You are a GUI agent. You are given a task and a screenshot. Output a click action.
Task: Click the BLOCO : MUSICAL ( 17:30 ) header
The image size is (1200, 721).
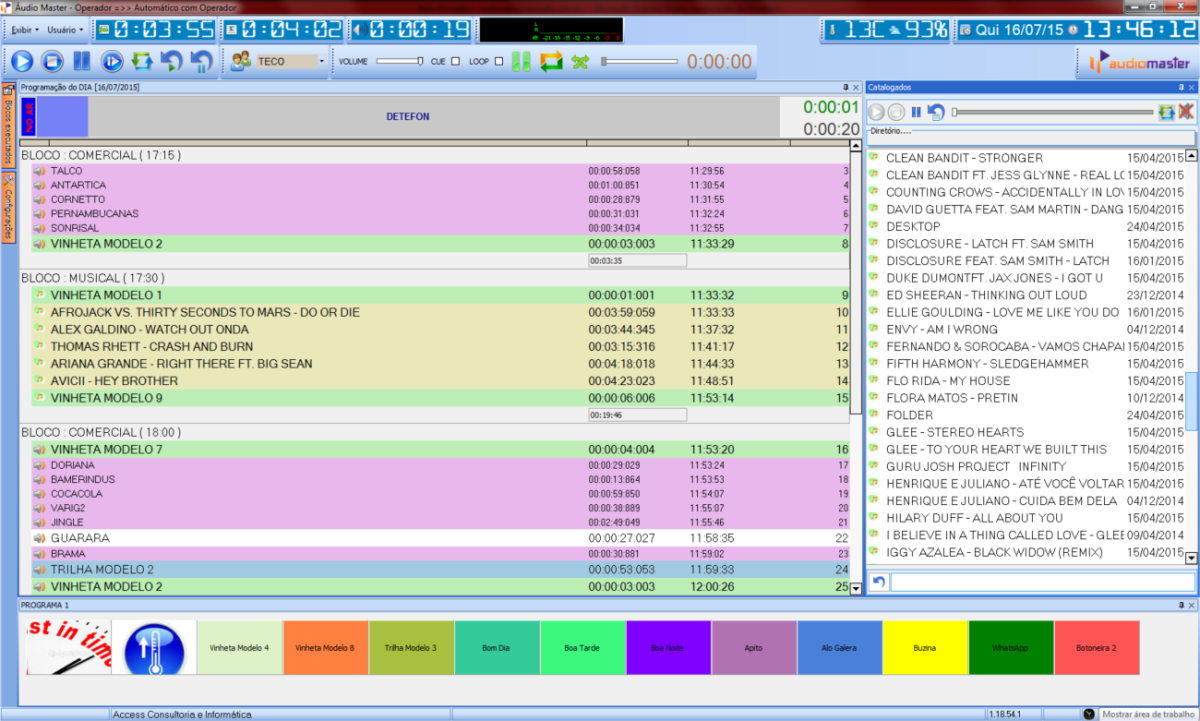pyautogui.click(x=93, y=278)
